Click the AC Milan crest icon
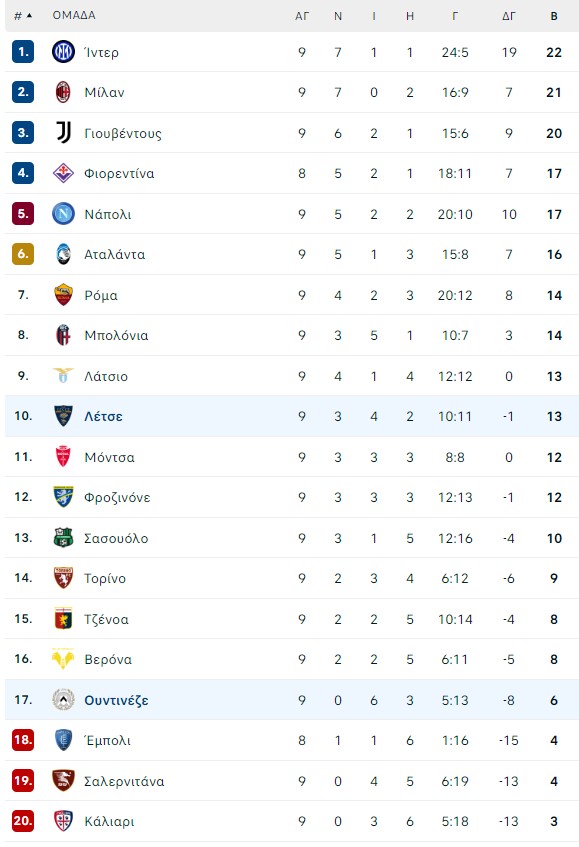 click(63, 92)
